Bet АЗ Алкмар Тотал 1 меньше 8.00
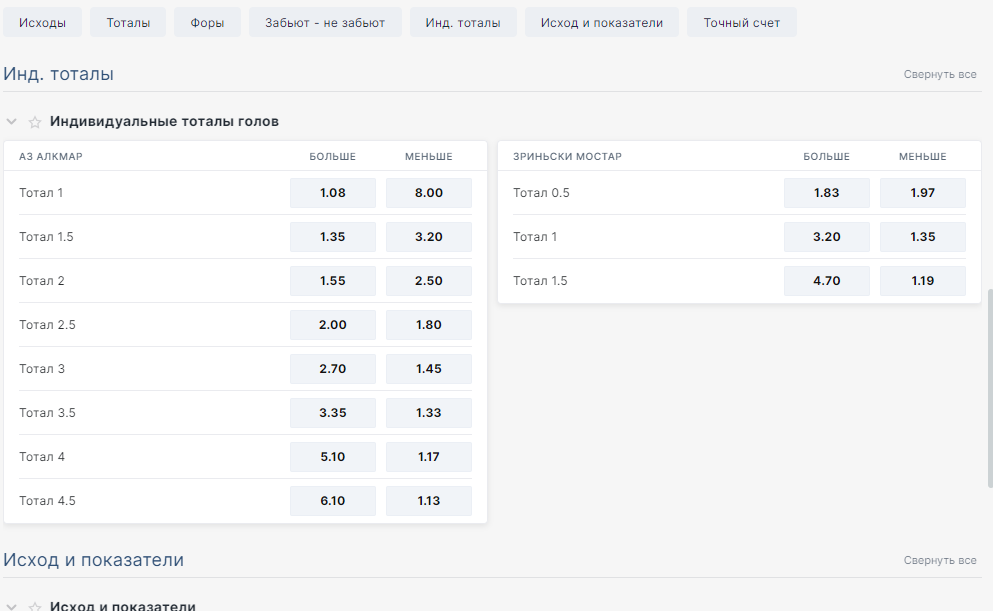Viewport: 993px width, 611px height. tap(429, 193)
